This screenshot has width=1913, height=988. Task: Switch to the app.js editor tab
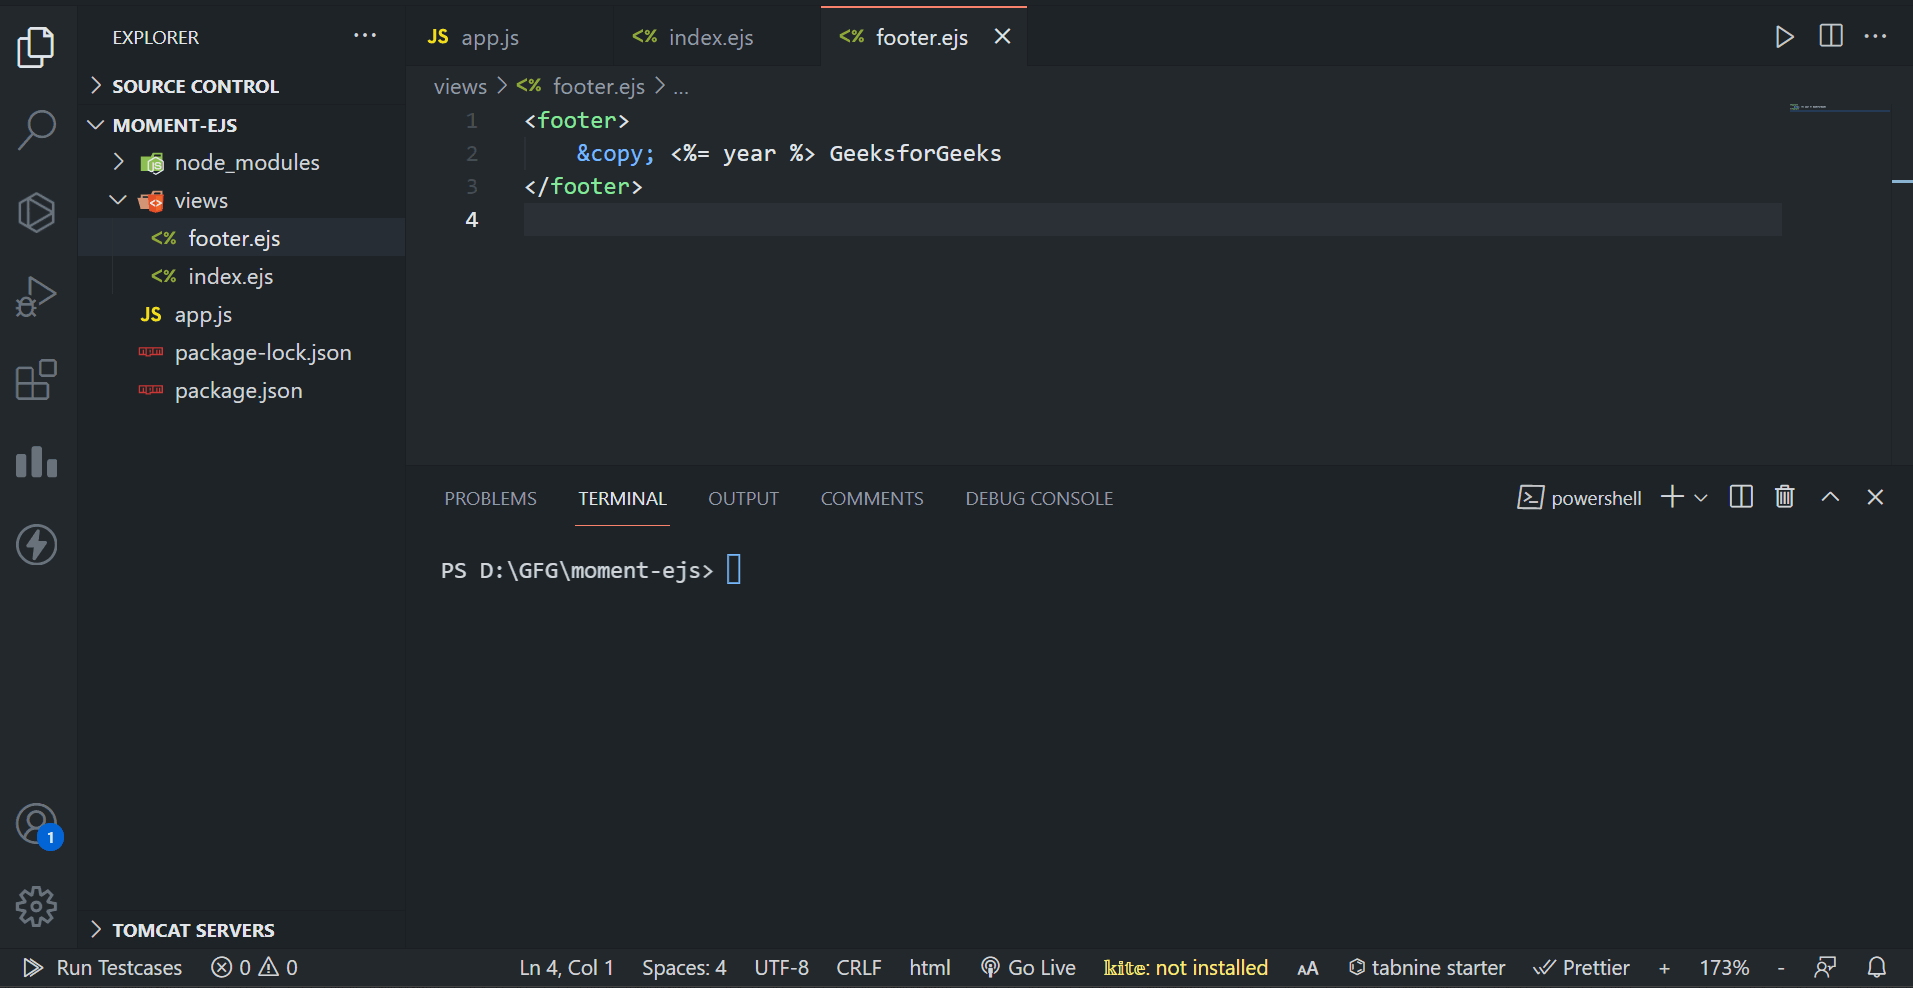coord(489,37)
